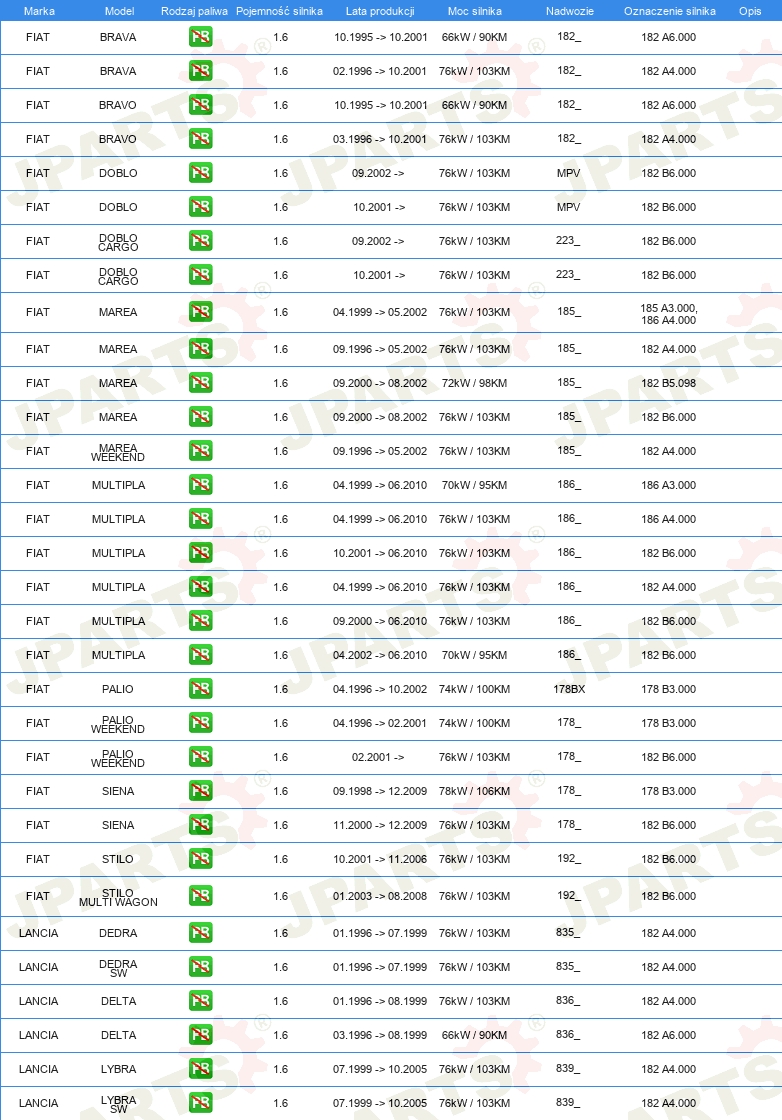Click production years 10.2001 -> 06.2010
Viewport: 782px width, 1120px height.
[380, 553]
